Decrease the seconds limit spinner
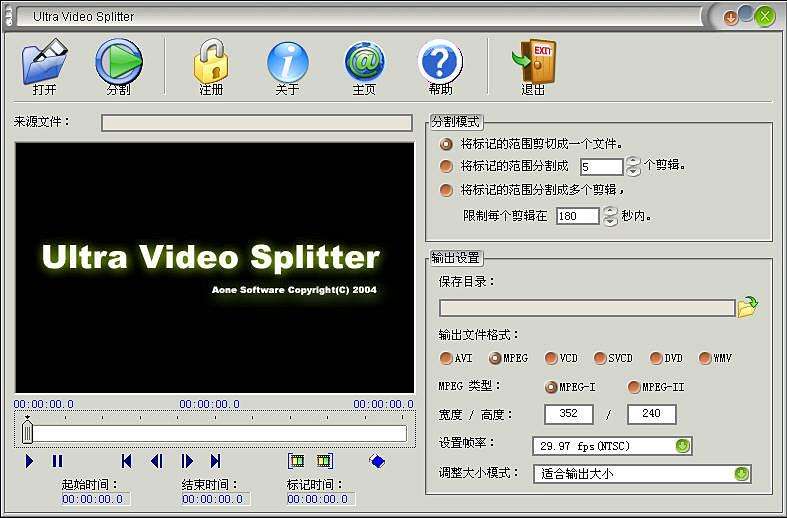Viewport: 787px width, 518px height. coord(610,221)
